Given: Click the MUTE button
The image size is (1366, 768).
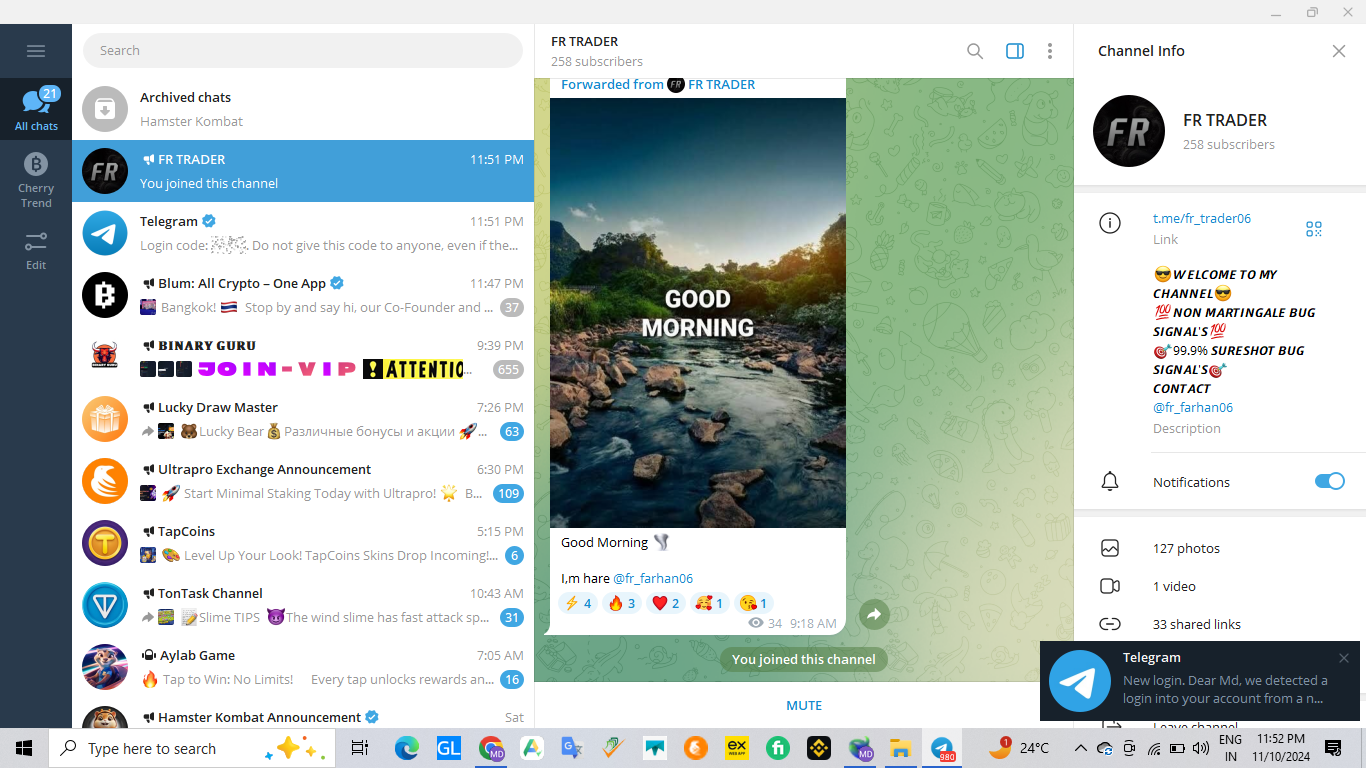Looking at the screenshot, I should click(804, 705).
